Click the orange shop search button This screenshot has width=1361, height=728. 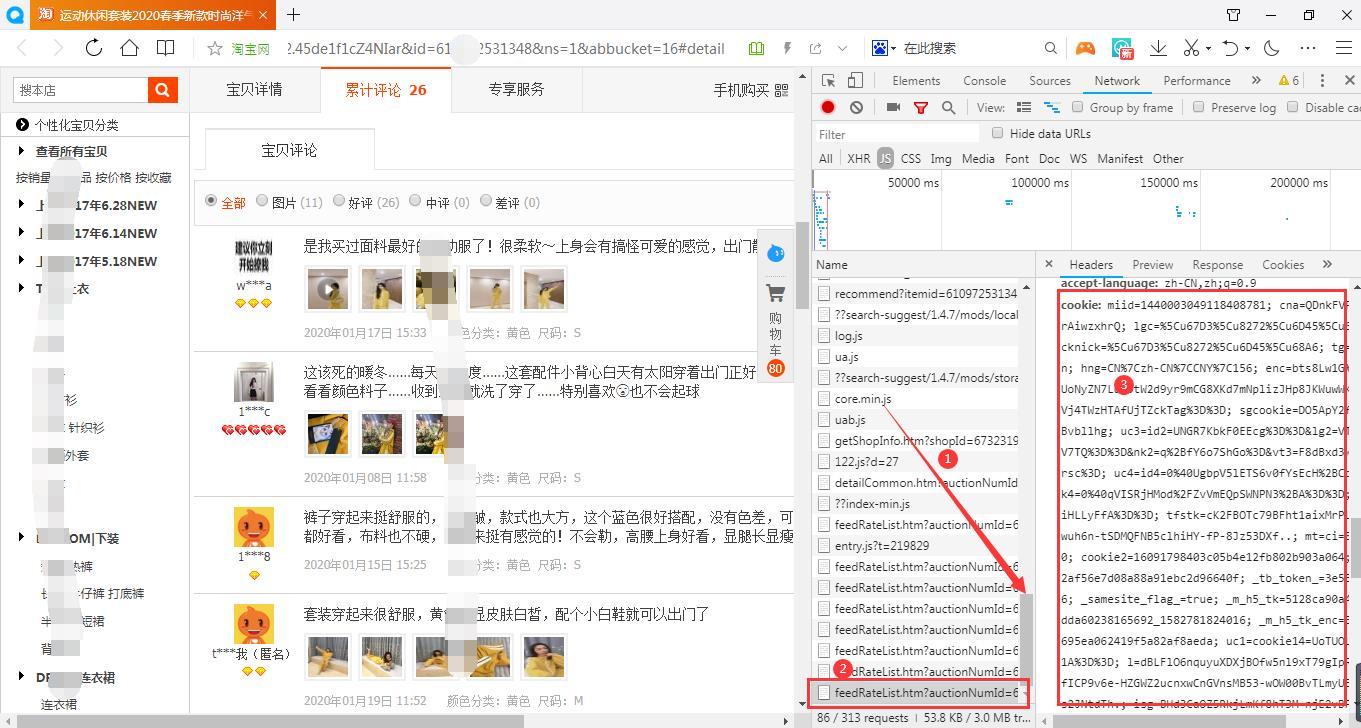pyautogui.click(x=163, y=90)
